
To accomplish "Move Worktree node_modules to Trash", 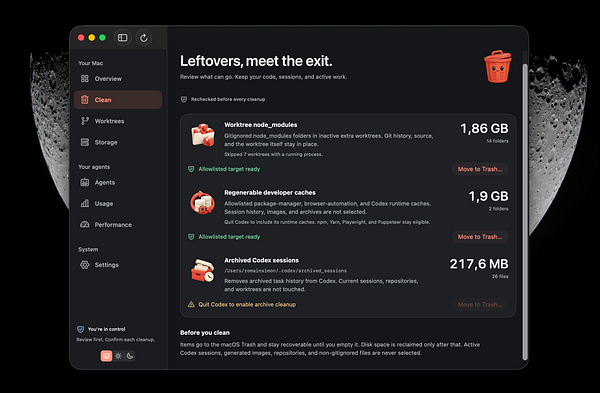I will click(480, 169).
